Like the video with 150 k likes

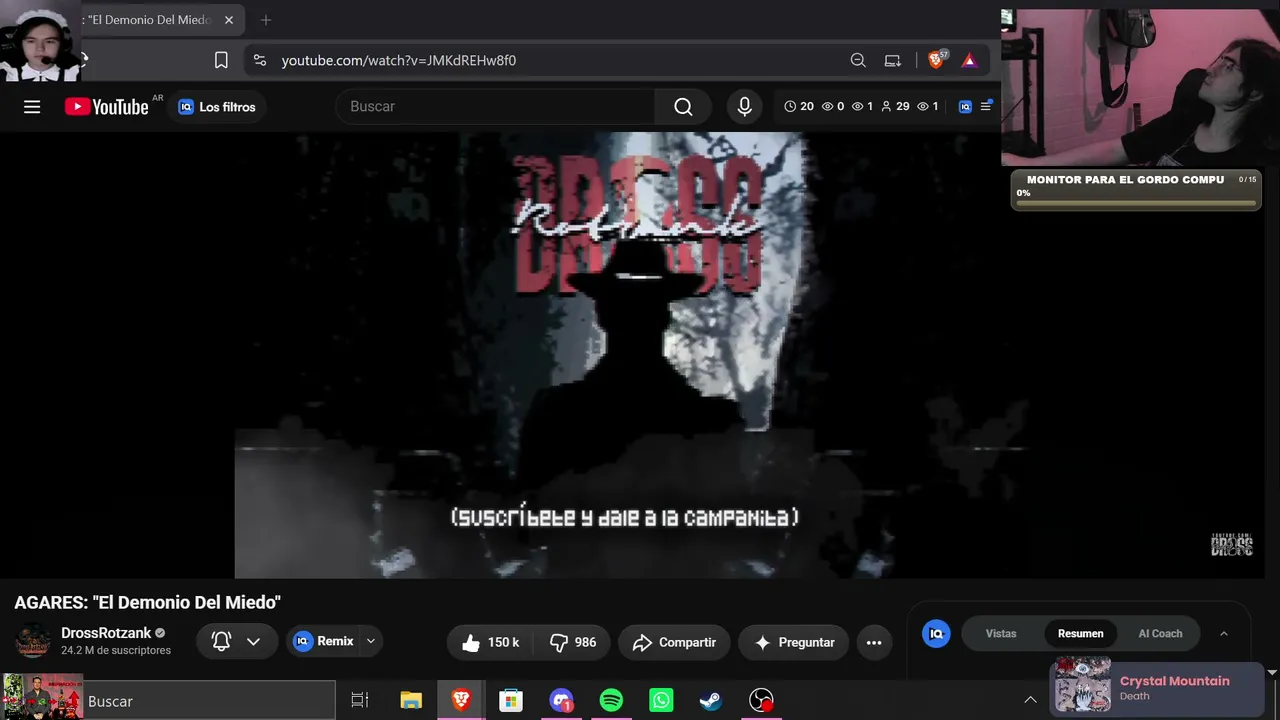pos(490,642)
